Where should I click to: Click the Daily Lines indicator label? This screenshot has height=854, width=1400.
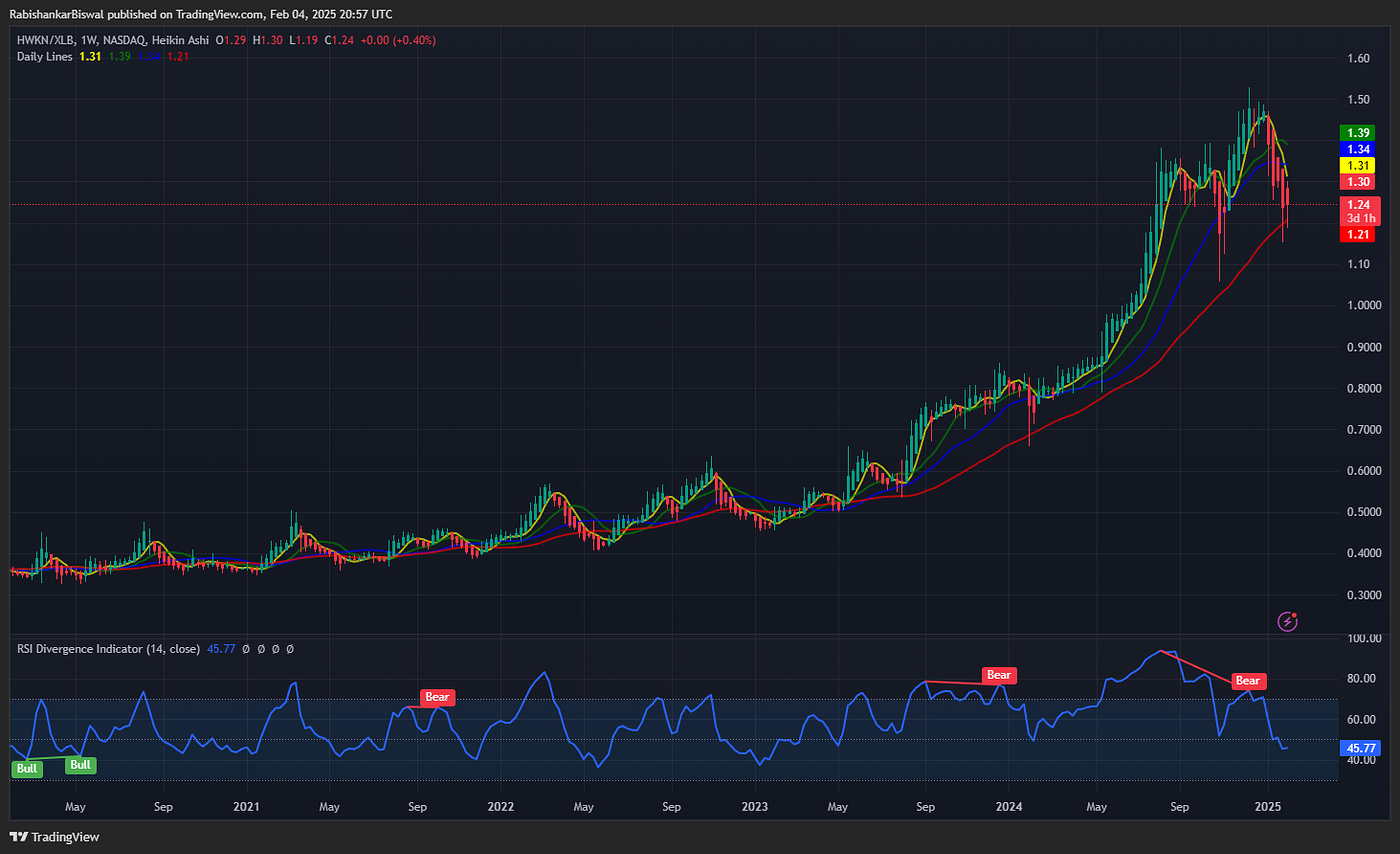click(x=46, y=56)
